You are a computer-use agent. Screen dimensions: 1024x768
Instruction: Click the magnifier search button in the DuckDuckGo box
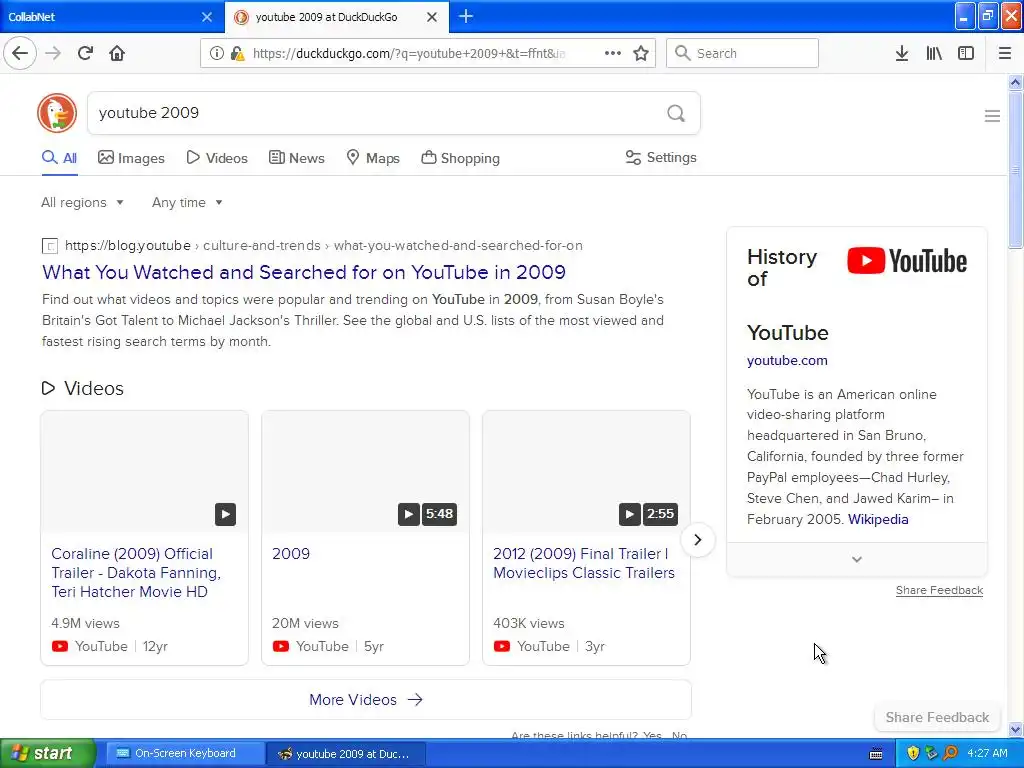click(x=676, y=114)
